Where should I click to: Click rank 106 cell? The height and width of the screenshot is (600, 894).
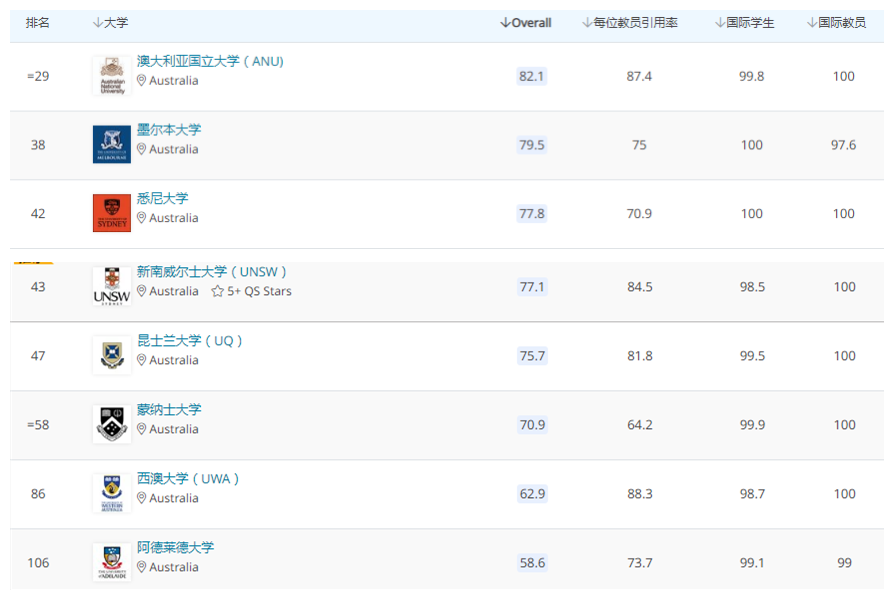coord(38,563)
